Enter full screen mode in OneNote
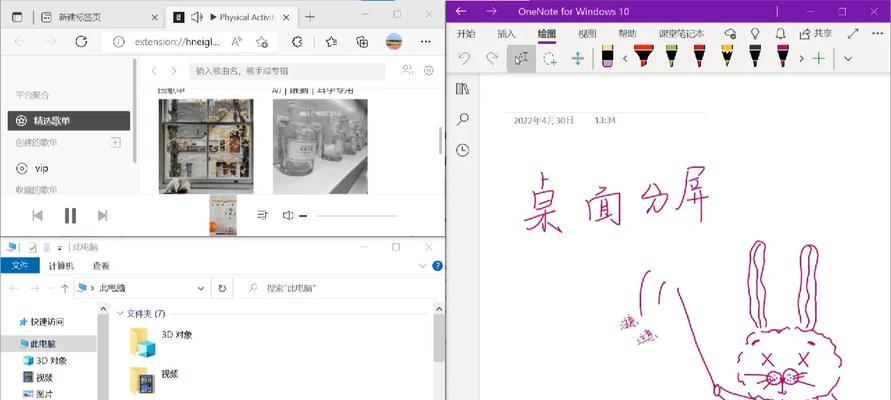 tap(853, 34)
